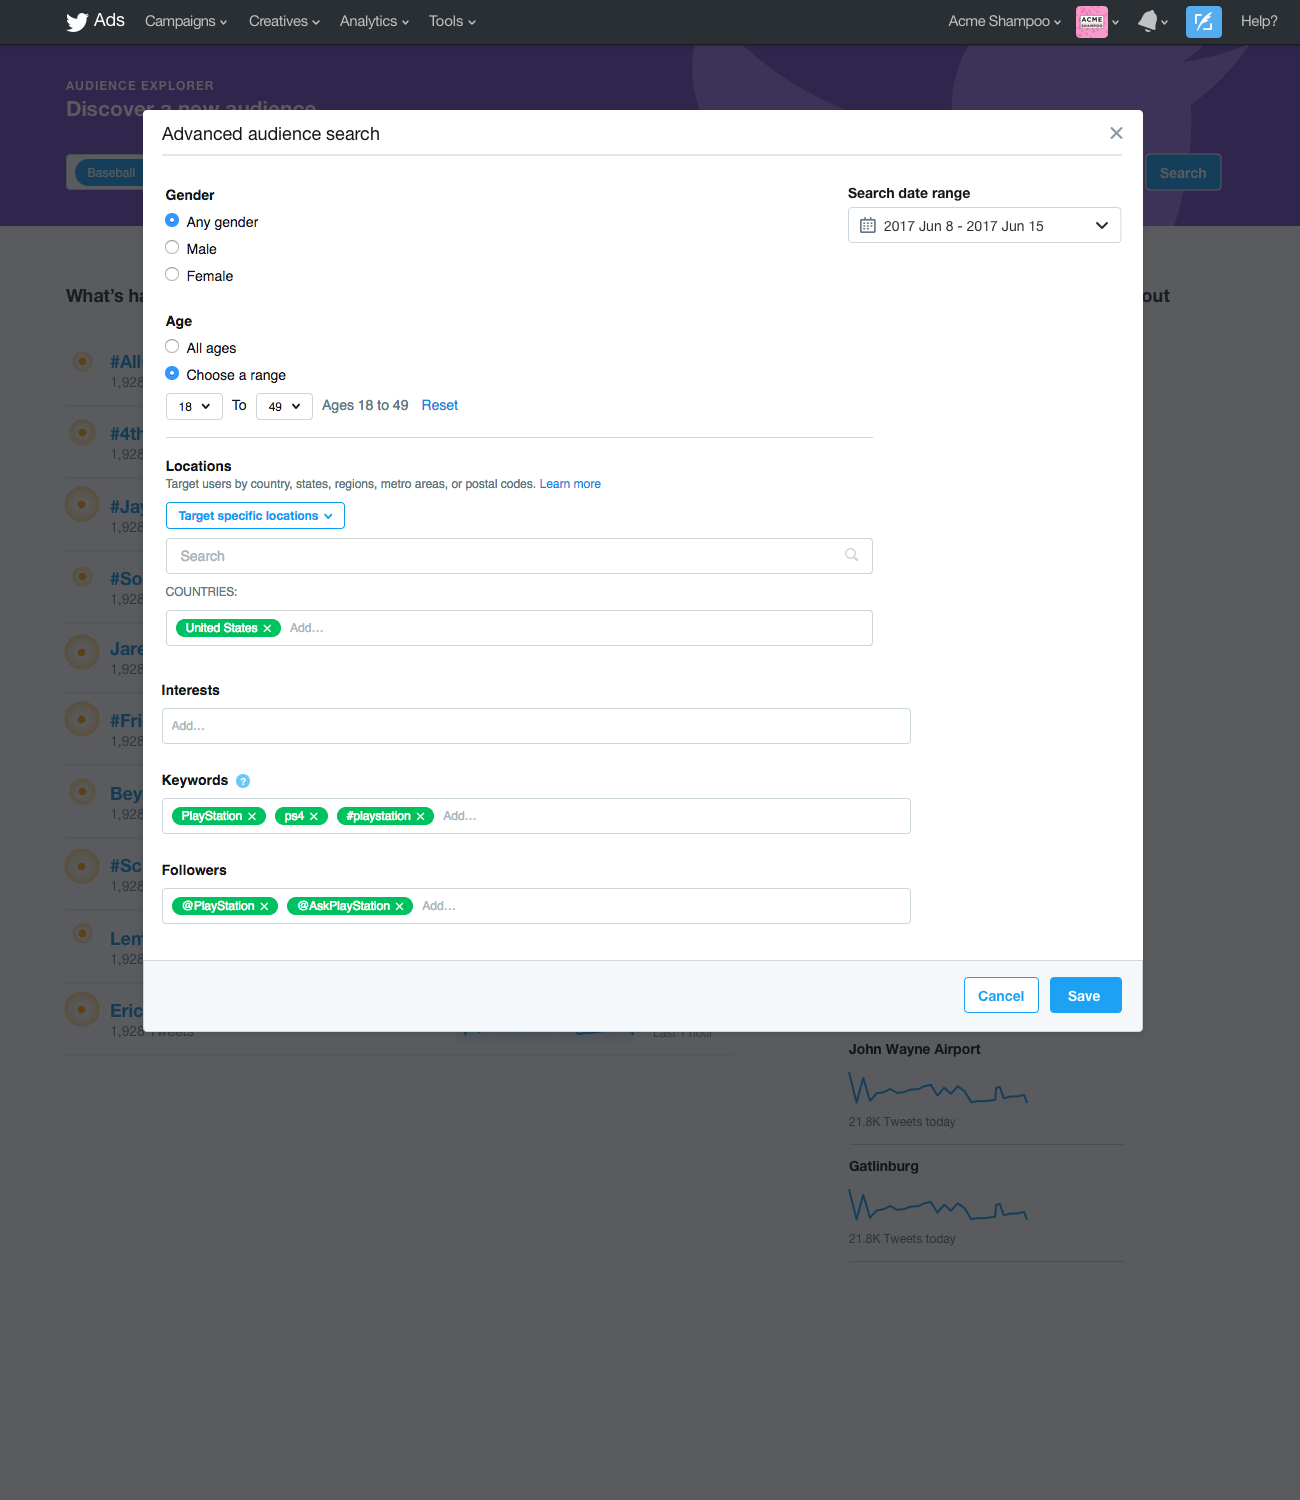
Task: Click the locations Search field
Action: pos(519,556)
